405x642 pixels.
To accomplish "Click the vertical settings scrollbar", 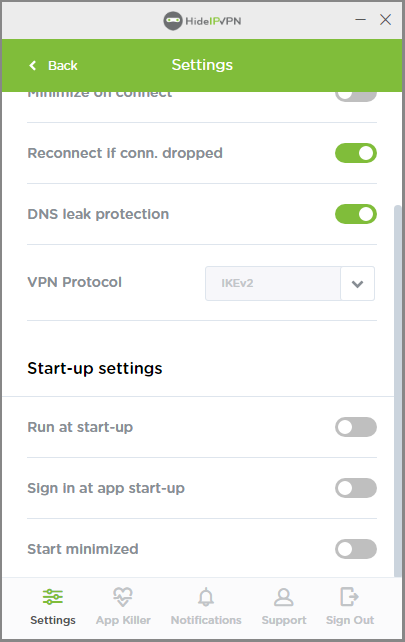I will click(398, 391).
